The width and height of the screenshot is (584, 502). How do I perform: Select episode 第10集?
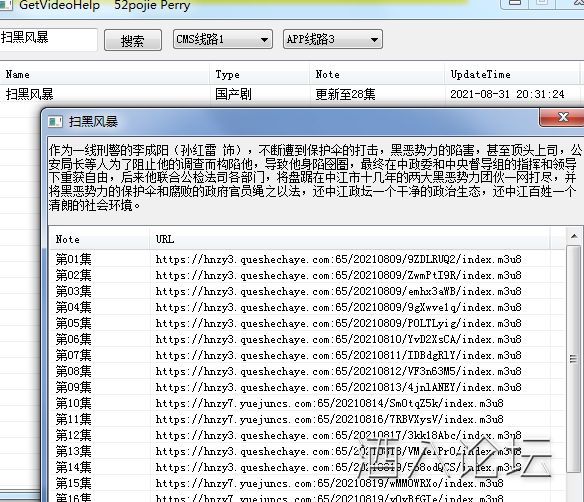click(74, 403)
